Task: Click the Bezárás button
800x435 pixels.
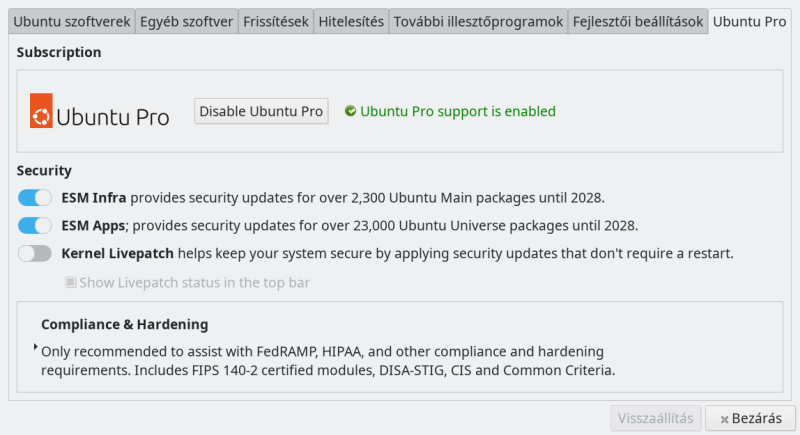Action: click(x=751, y=418)
